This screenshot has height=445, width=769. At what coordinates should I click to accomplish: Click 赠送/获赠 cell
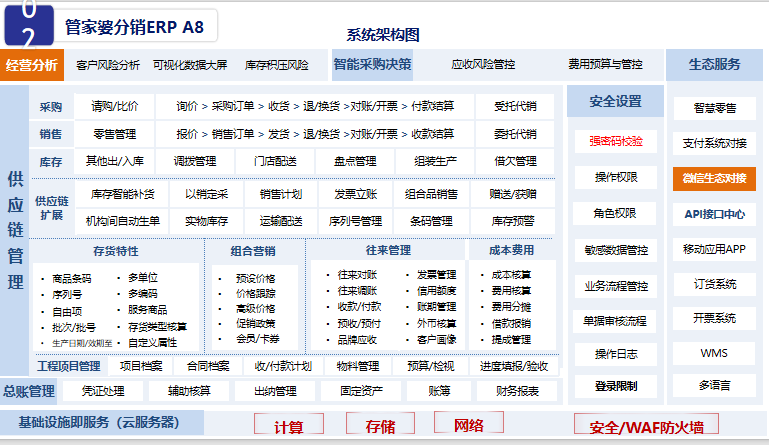(x=513, y=194)
